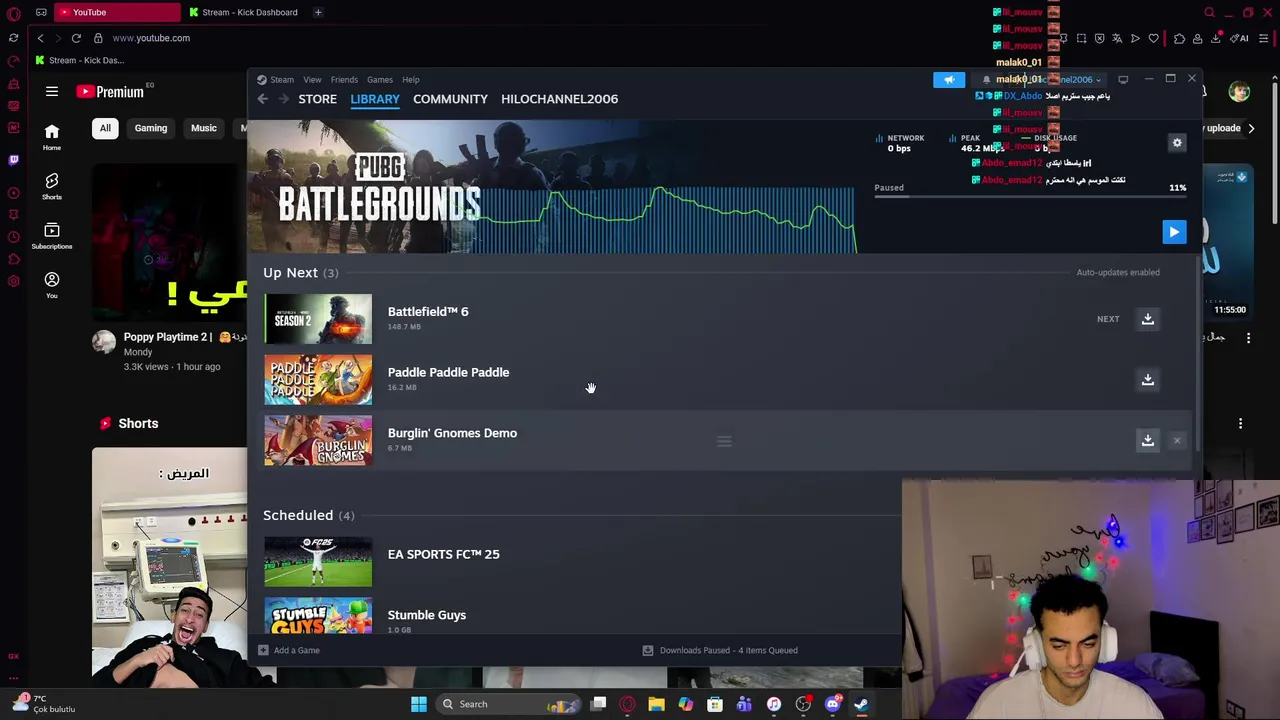Open the Steam announcements megaphone button
Image resolution: width=1280 pixels, height=720 pixels.
point(949,79)
